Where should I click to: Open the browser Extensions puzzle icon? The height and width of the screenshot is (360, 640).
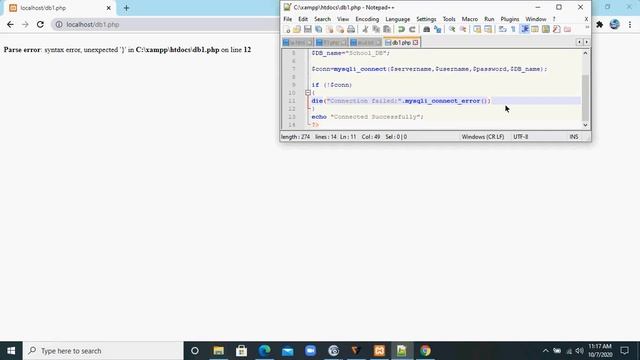(x=599, y=24)
